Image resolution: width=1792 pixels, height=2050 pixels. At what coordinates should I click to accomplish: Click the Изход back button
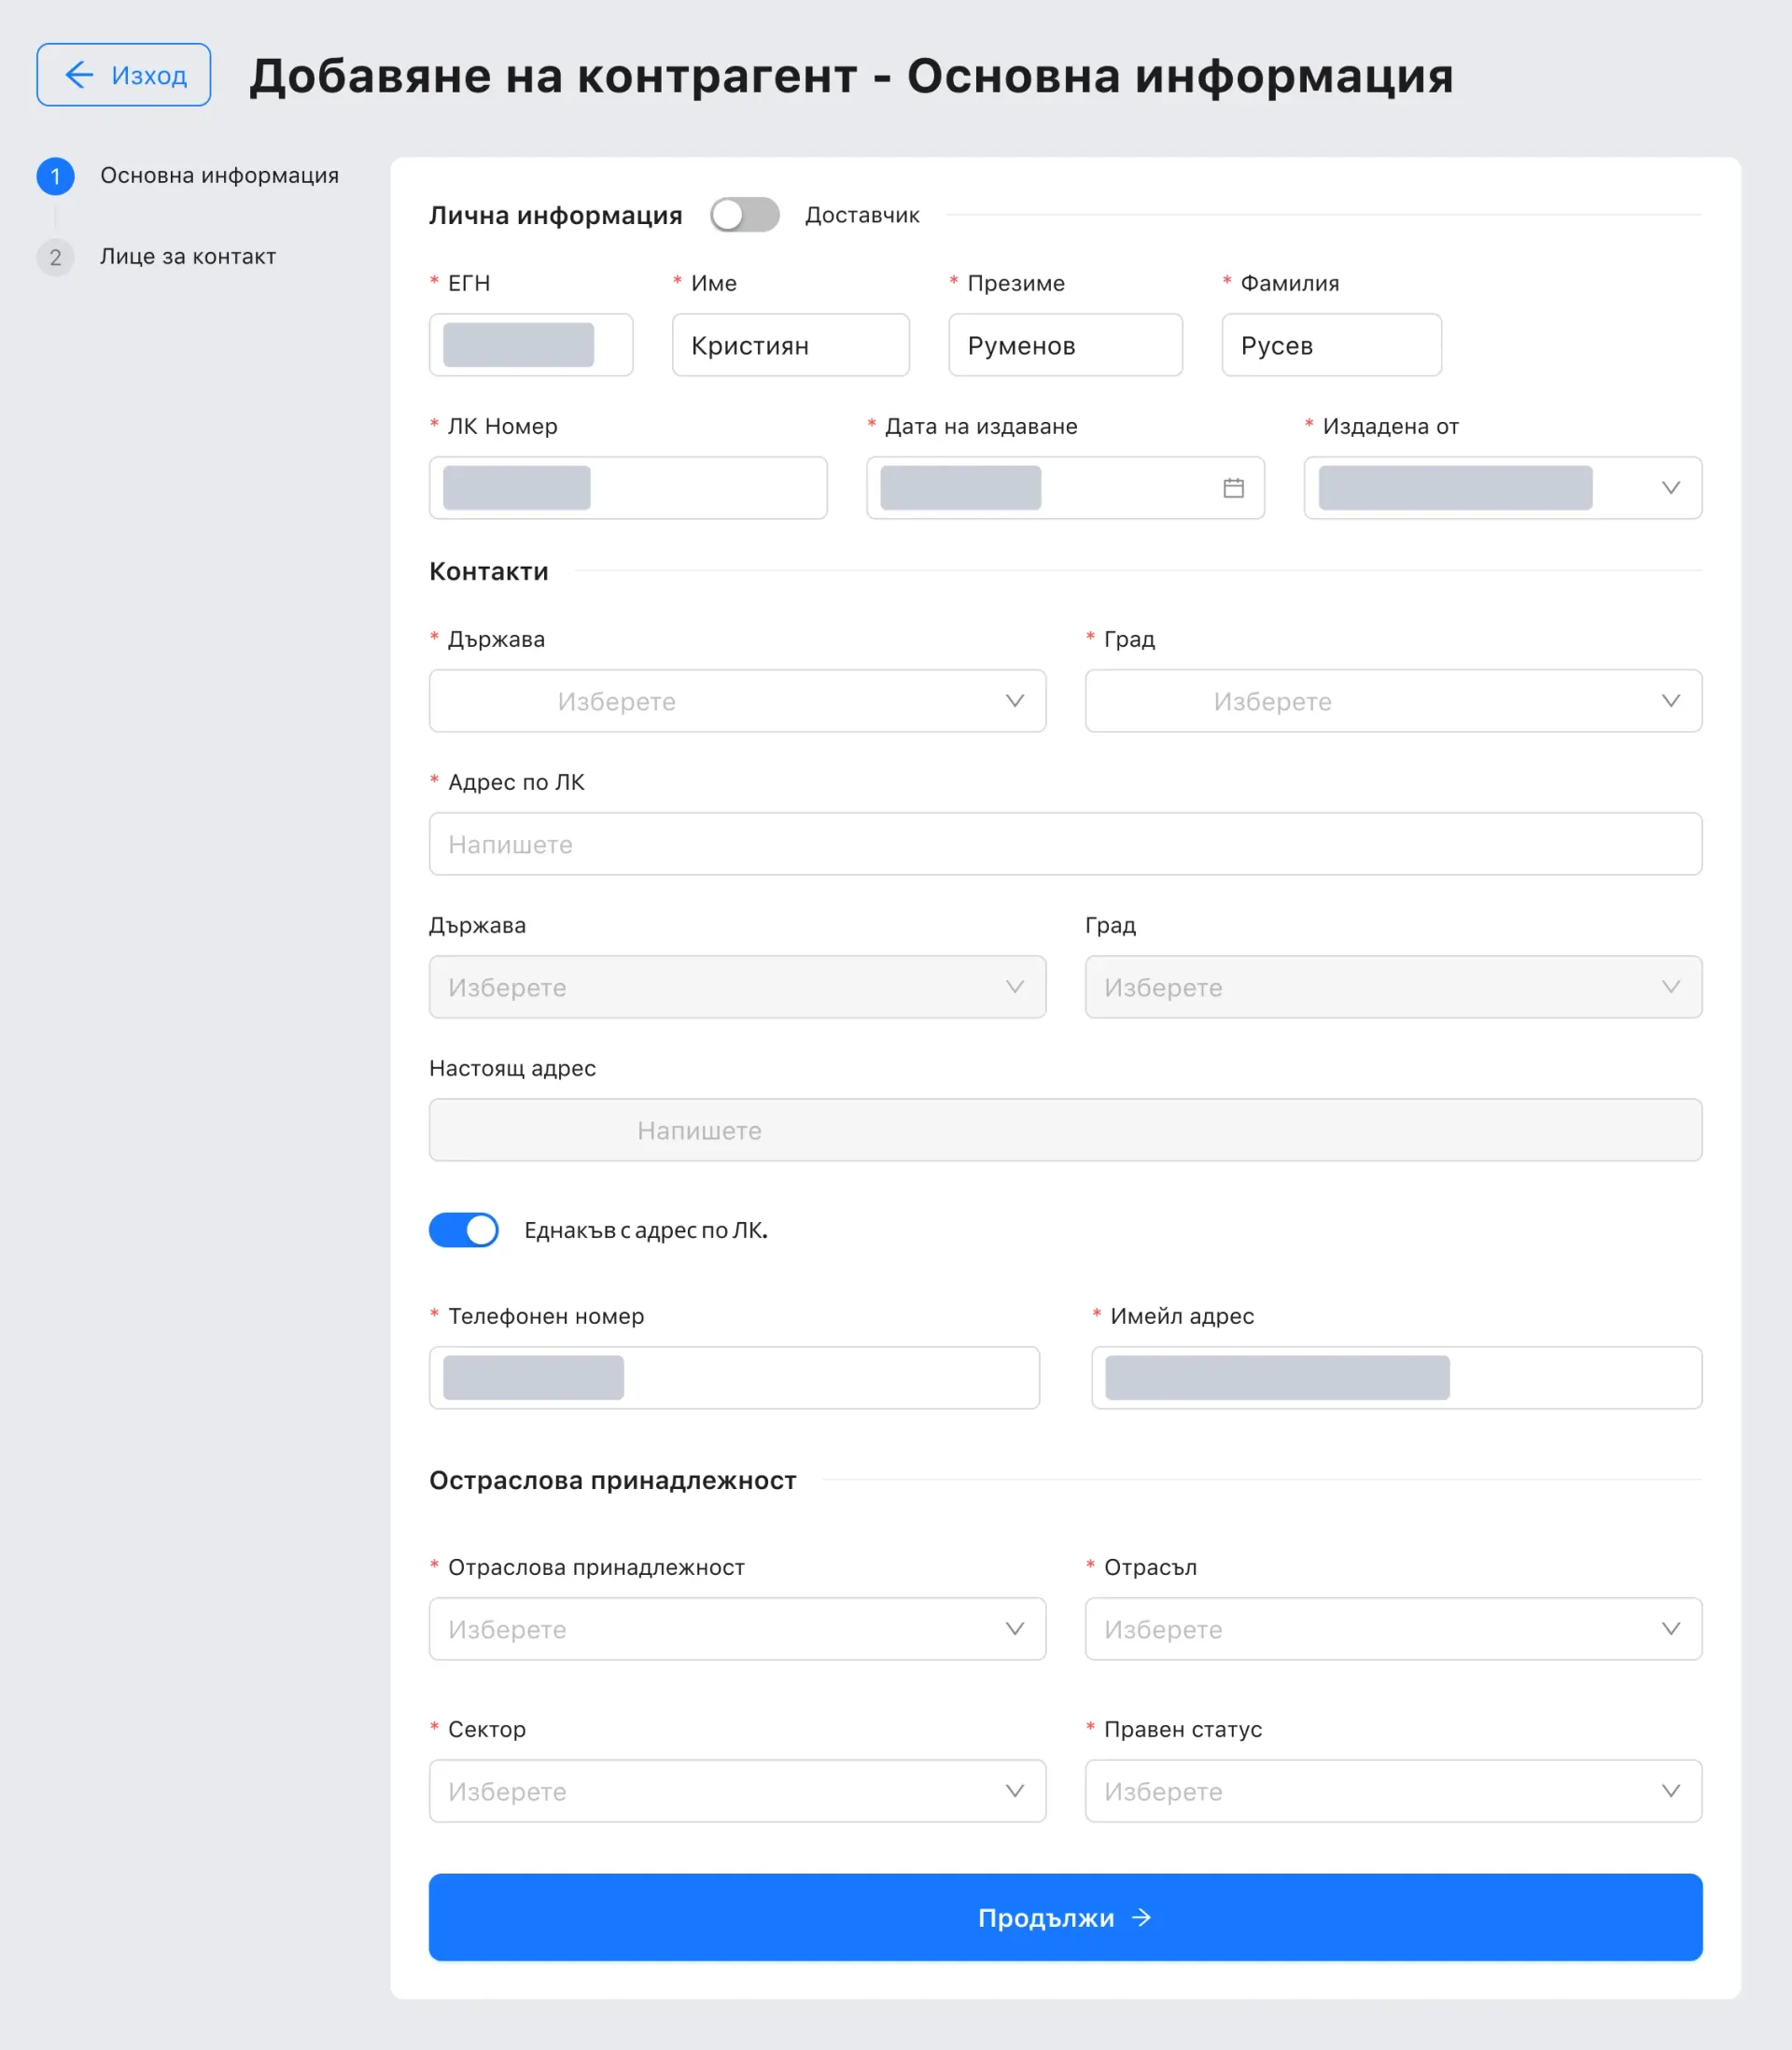click(x=124, y=75)
